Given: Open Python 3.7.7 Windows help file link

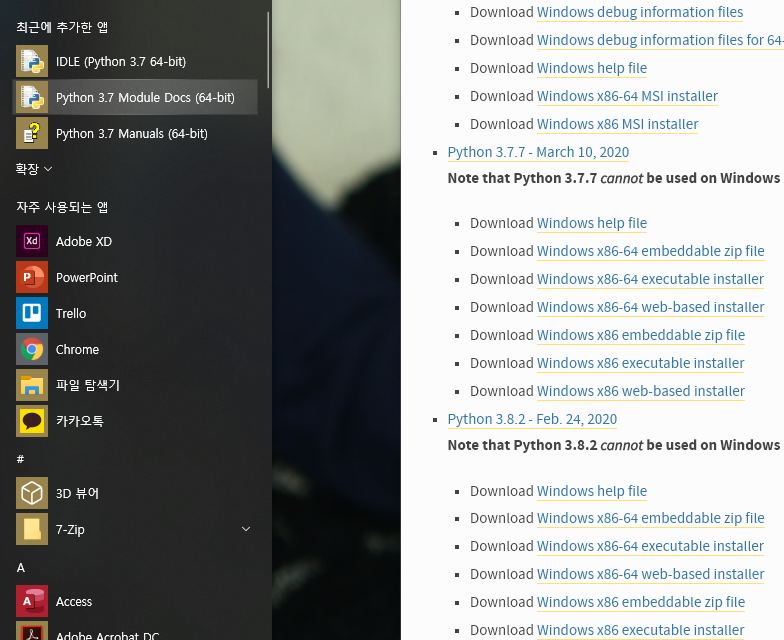Looking at the screenshot, I should [592, 223].
